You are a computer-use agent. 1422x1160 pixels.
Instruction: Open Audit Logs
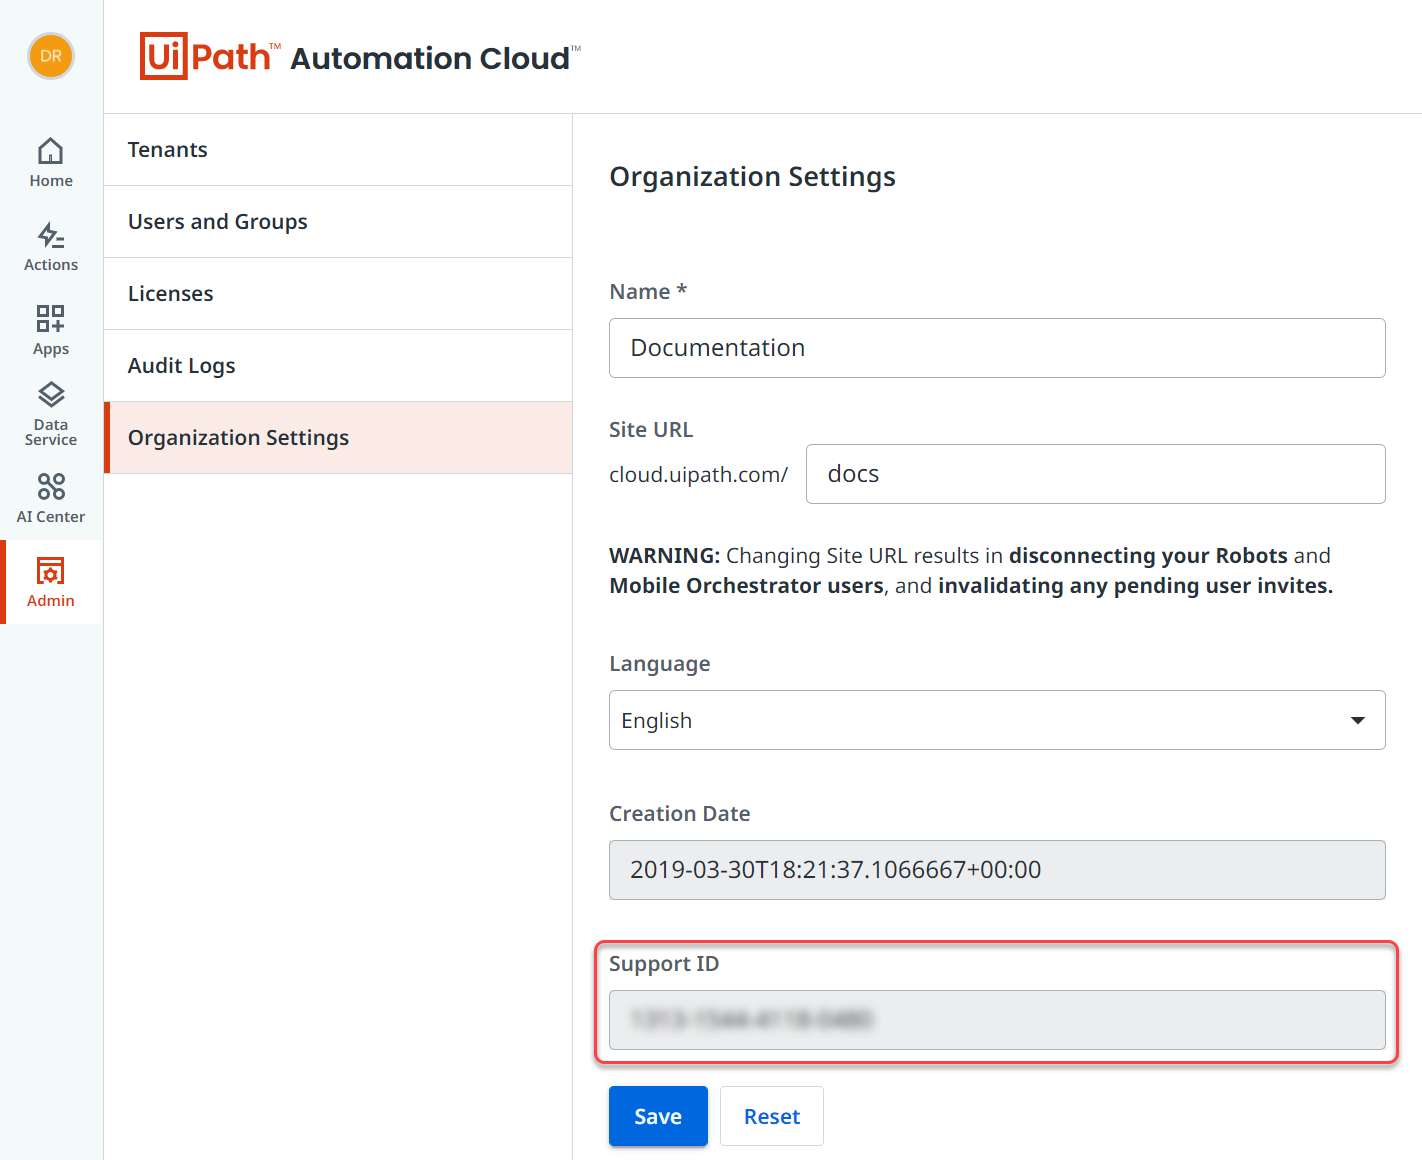[x=338, y=366]
